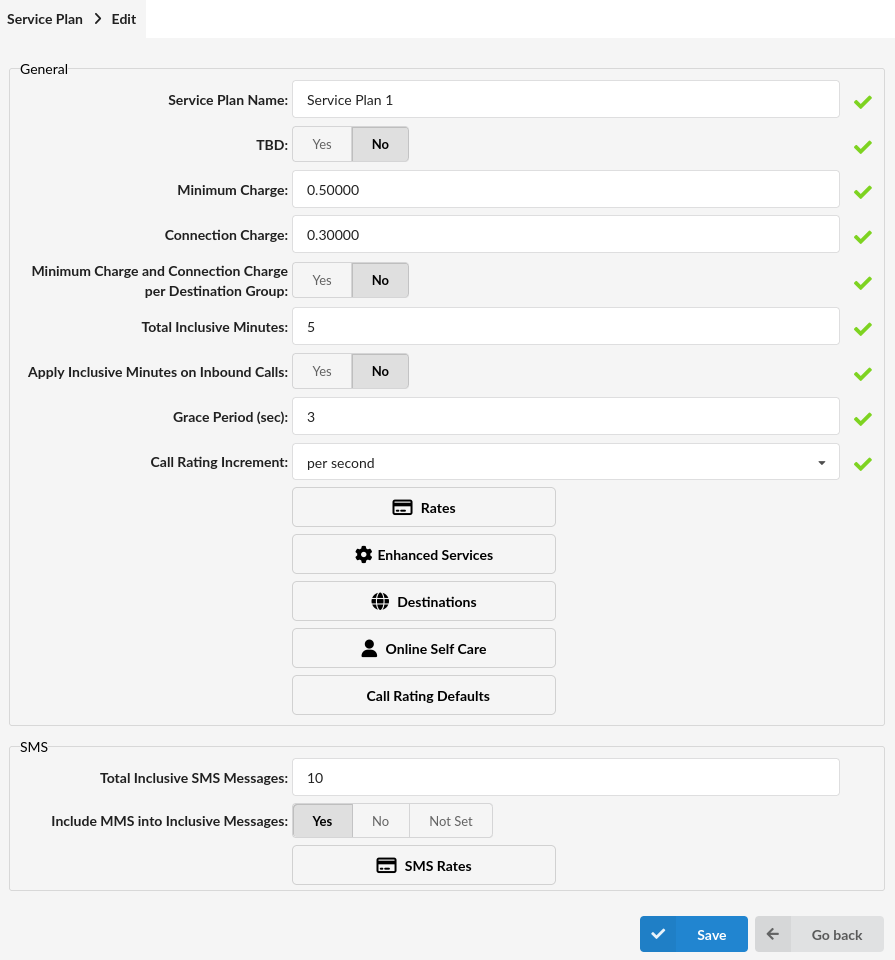Click the gear icon on Enhanced Services
895x960 pixels.
pyautogui.click(x=364, y=555)
